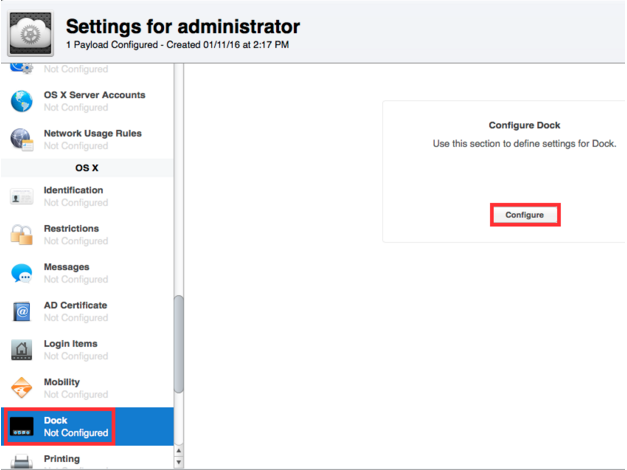Click the Login Items house icon
This screenshot has width=627, height=470.
(22, 350)
